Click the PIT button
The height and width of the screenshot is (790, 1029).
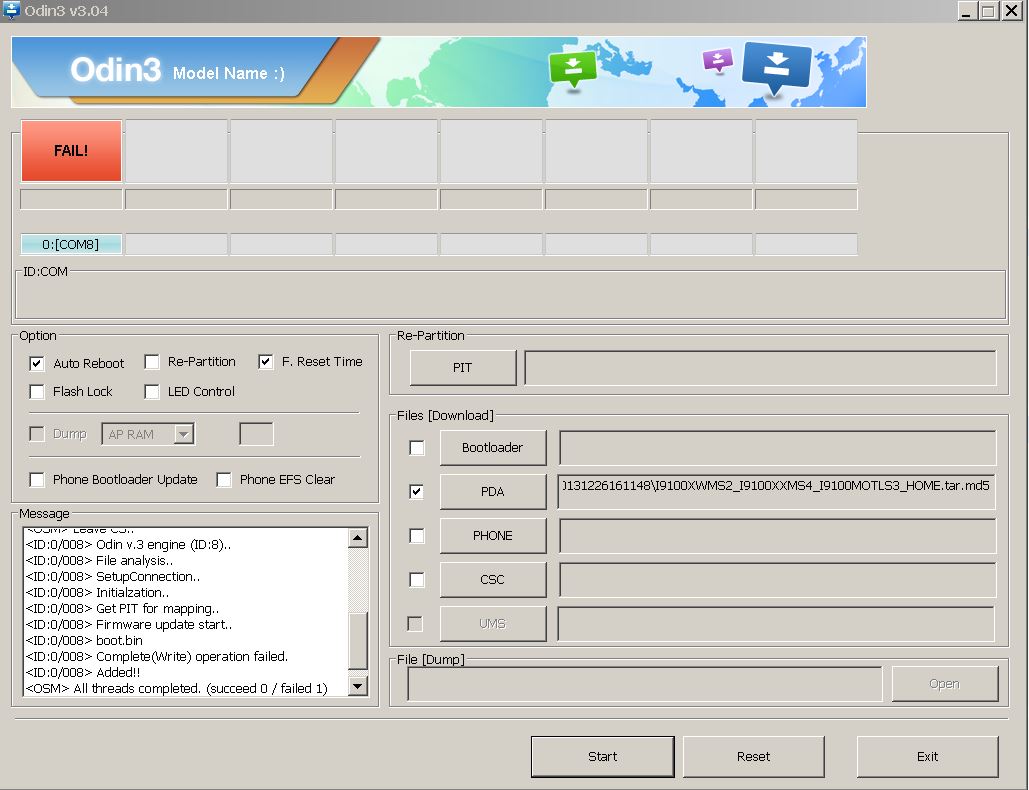(x=463, y=367)
